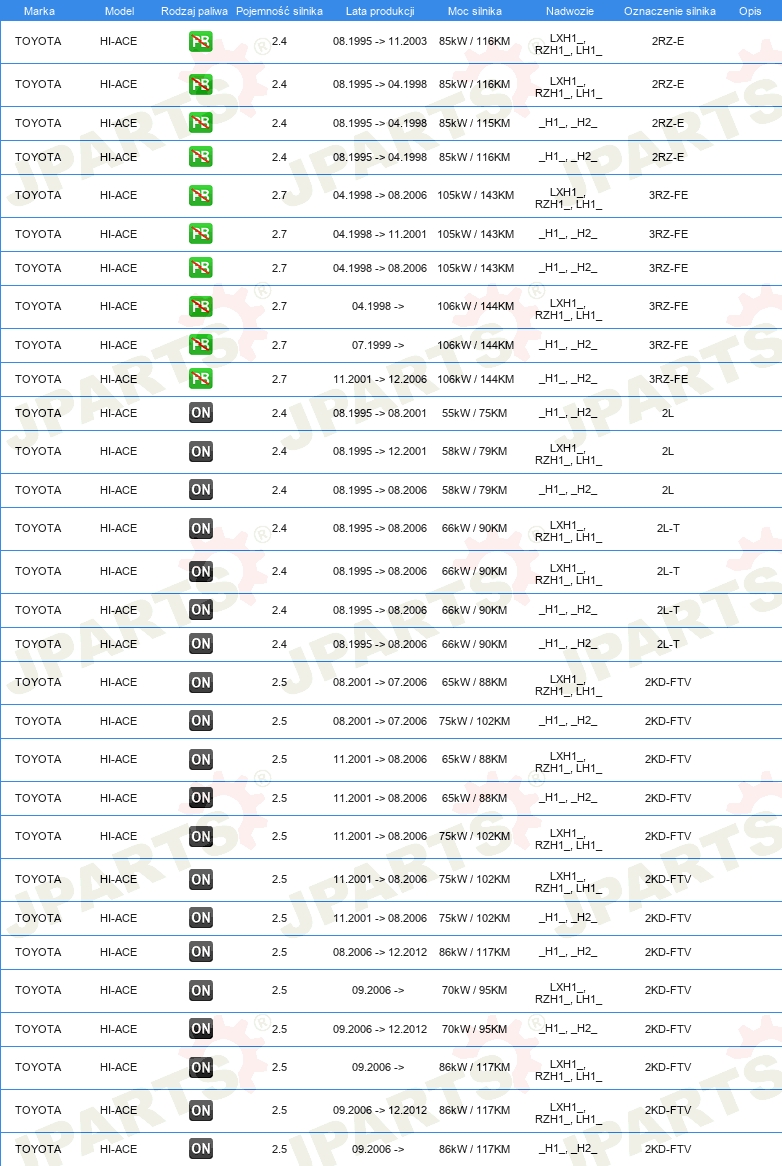Click 106kW / 144KM in 11.2001 -> 12.2006 row
The height and width of the screenshot is (1166, 782).
476,379
